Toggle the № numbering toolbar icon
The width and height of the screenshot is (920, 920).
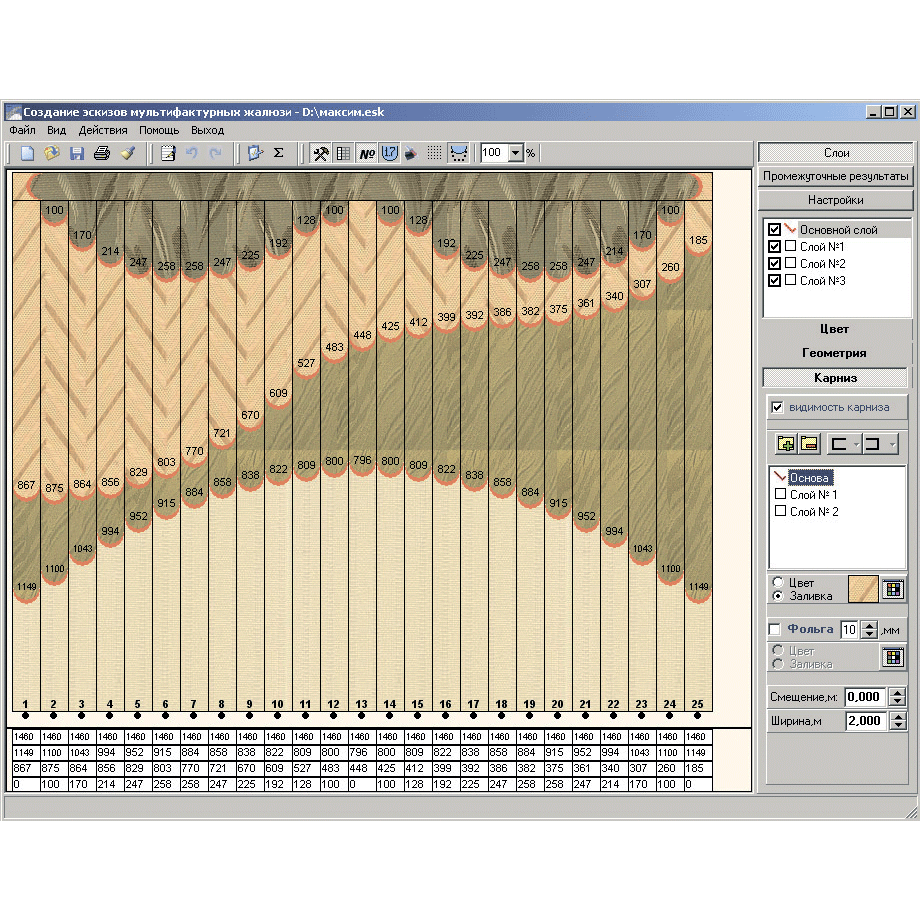(367, 154)
